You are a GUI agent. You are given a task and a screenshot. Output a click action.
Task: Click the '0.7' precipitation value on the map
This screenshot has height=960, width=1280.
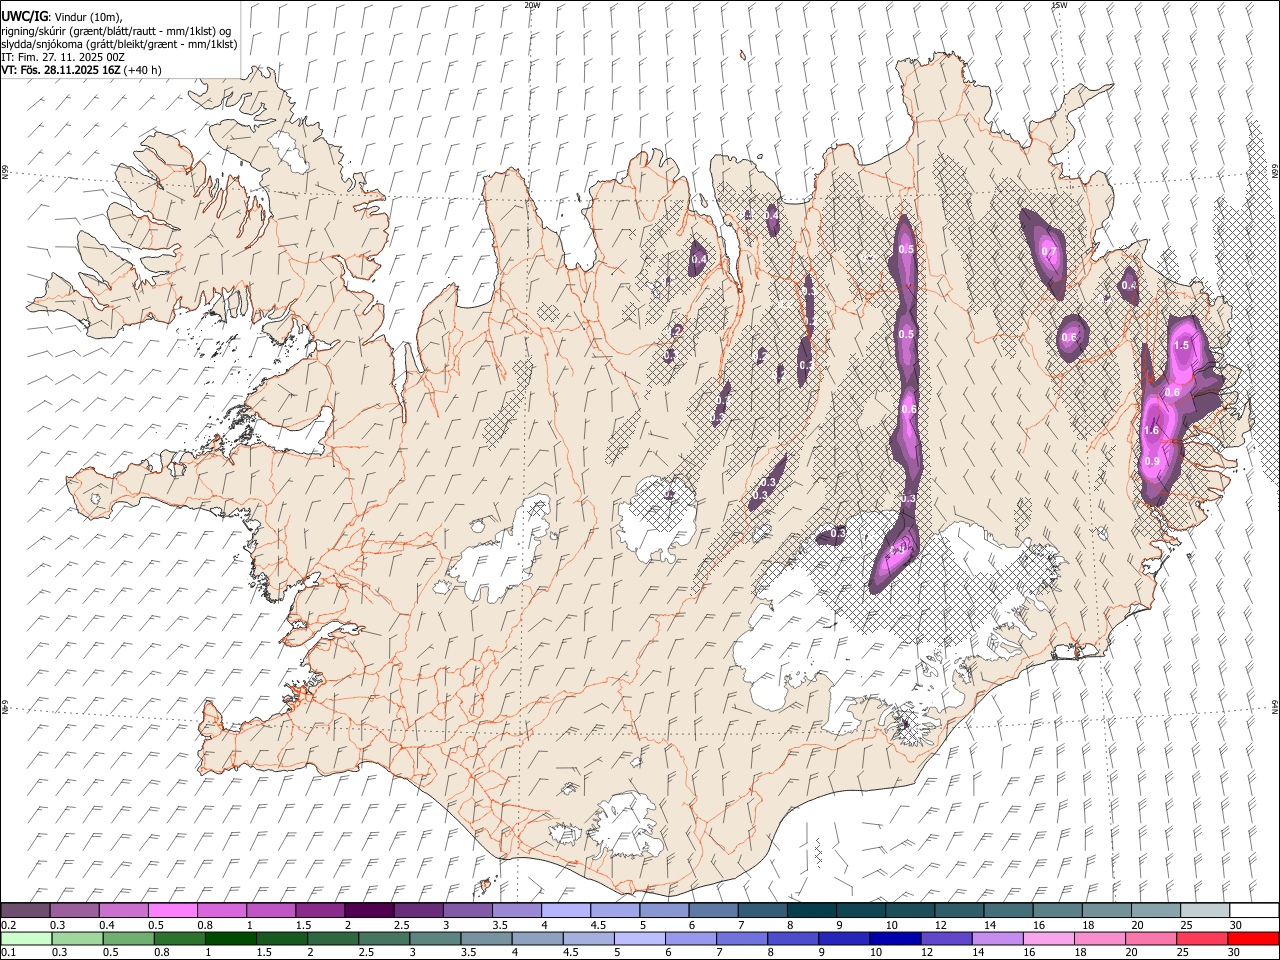coord(1049,252)
